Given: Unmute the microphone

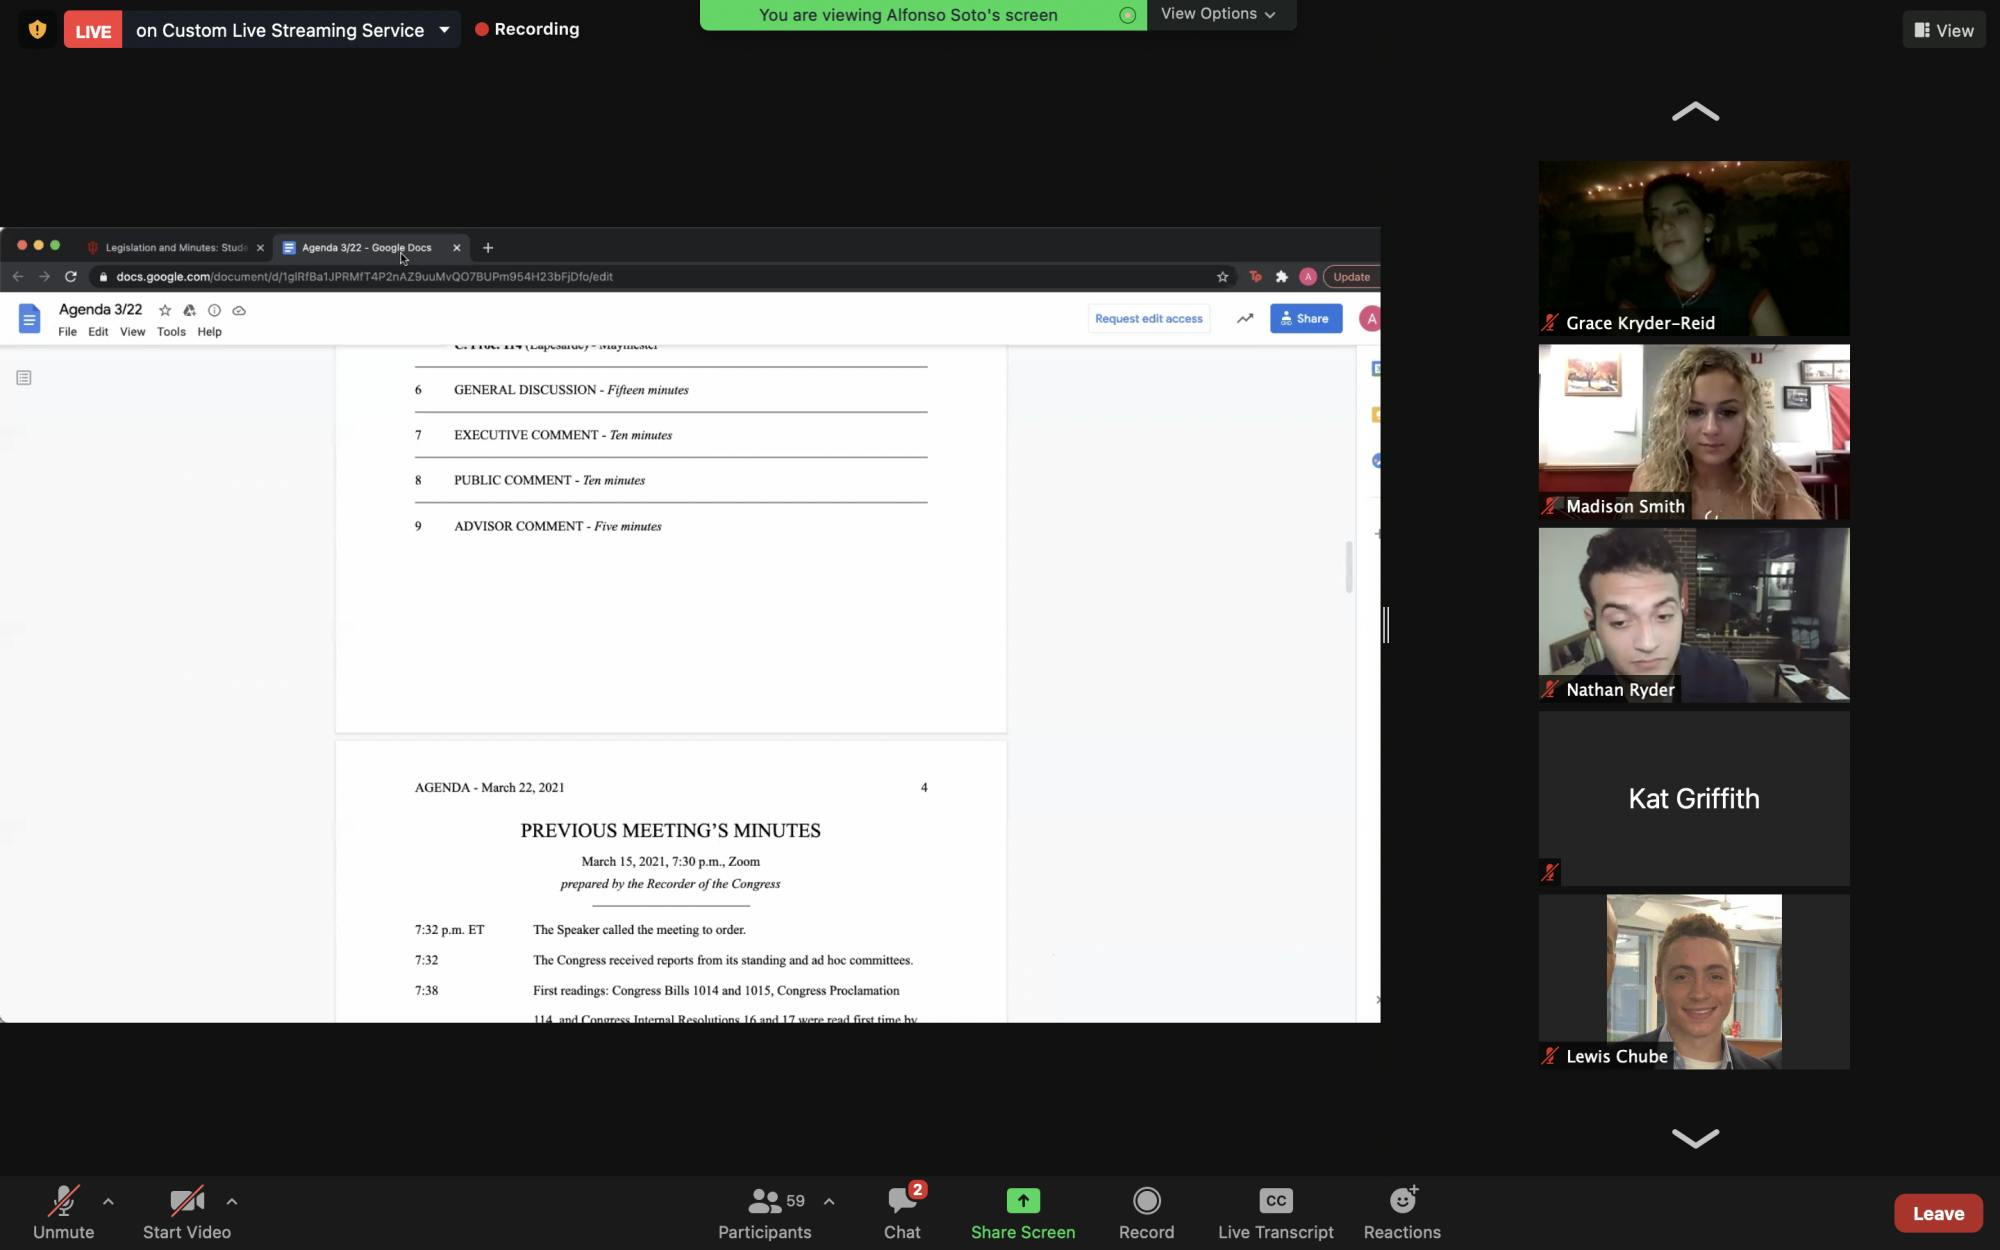Looking at the screenshot, I should tap(63, 1212).
